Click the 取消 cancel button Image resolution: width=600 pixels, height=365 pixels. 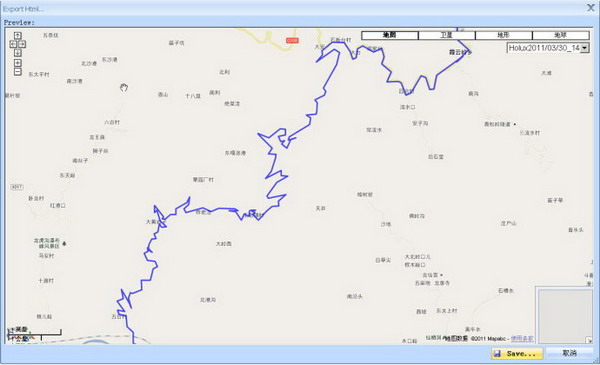[569, 353]
